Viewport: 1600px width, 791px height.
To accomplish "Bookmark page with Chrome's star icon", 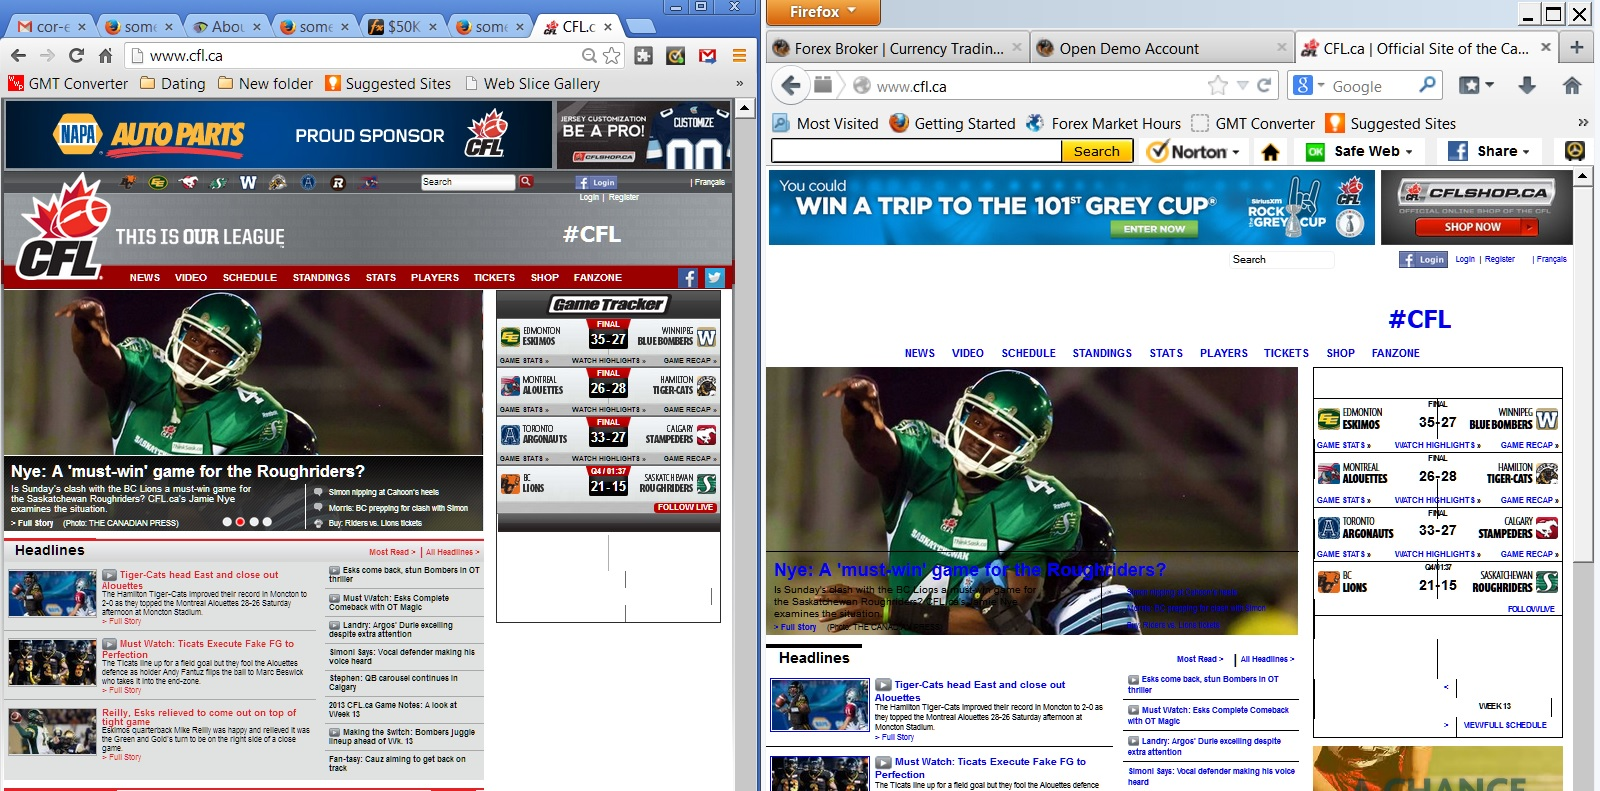I will point(612,56).
